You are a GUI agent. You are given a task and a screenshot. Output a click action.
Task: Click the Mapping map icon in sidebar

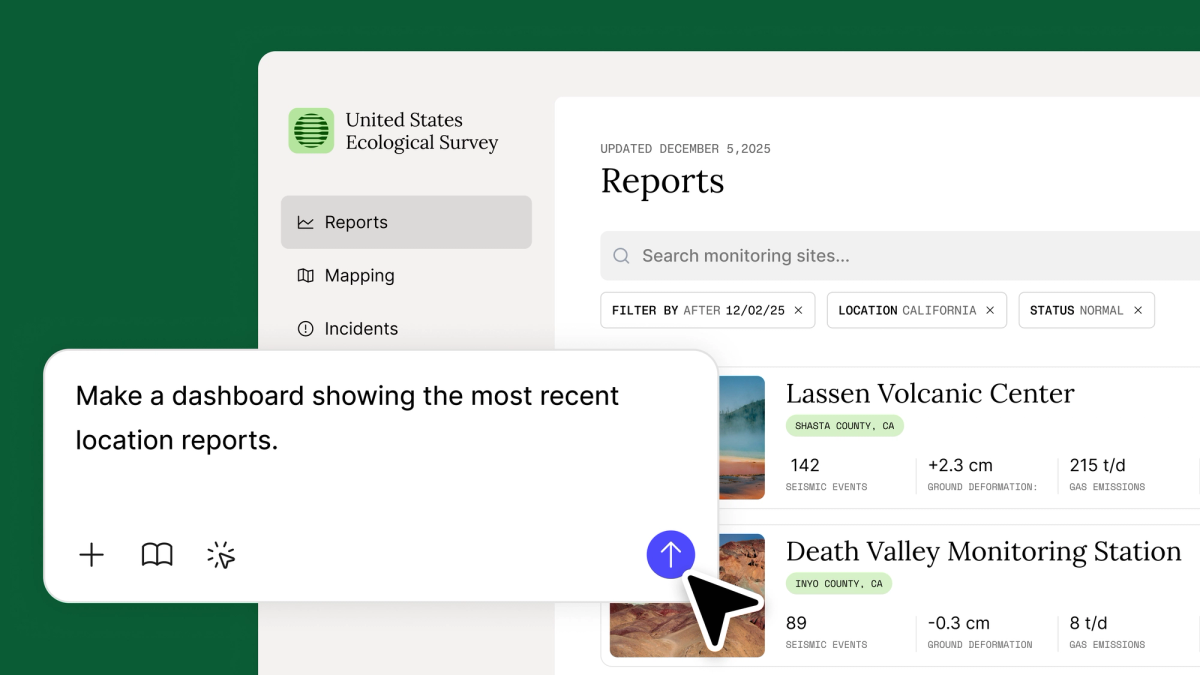tap(306, 275)
